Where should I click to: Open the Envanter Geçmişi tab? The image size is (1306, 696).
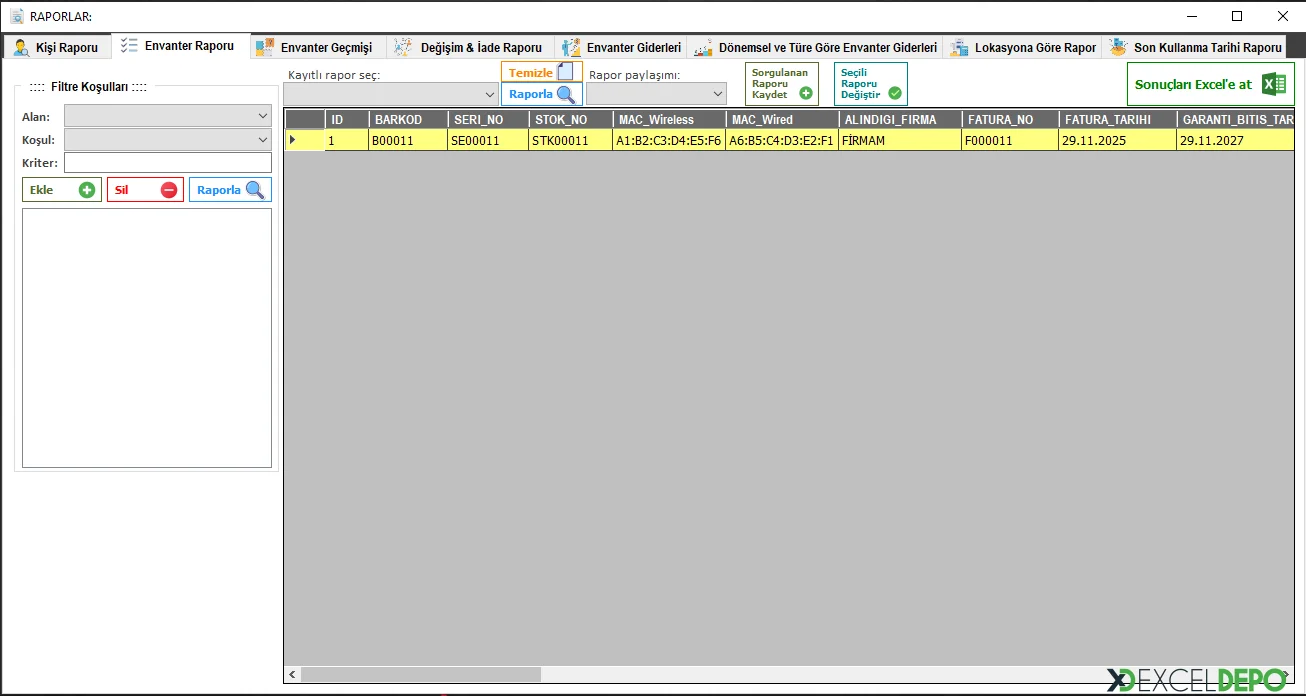click(314, 47)
